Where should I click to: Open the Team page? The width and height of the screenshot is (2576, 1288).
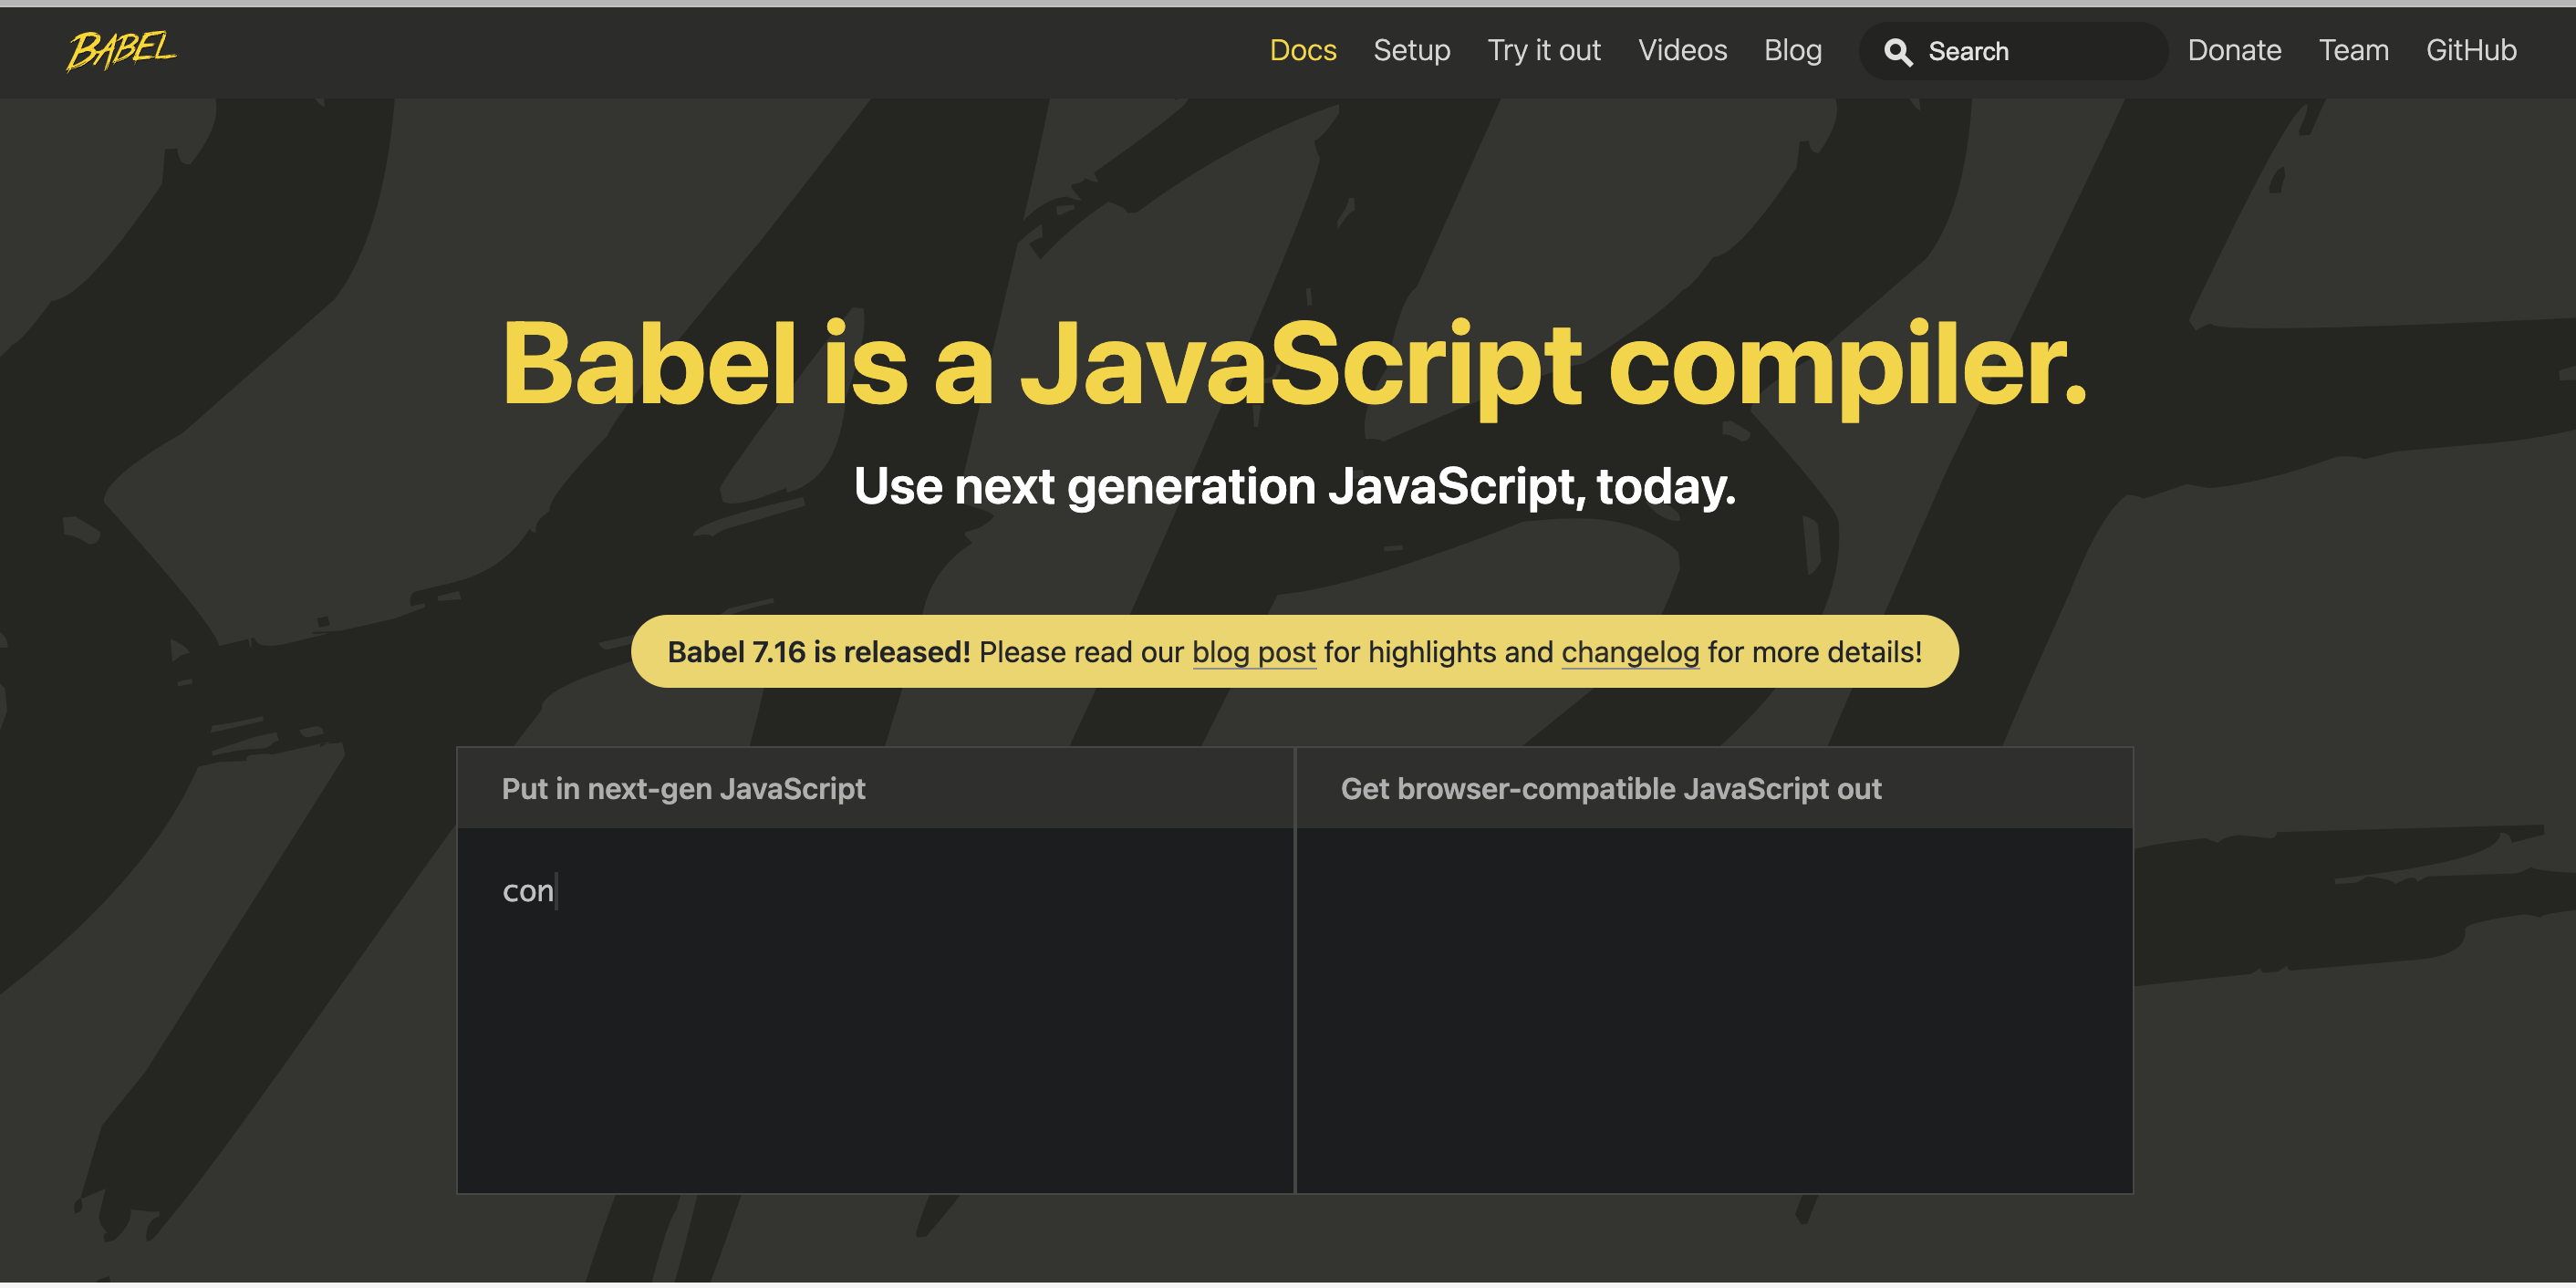click(2353, 50)
